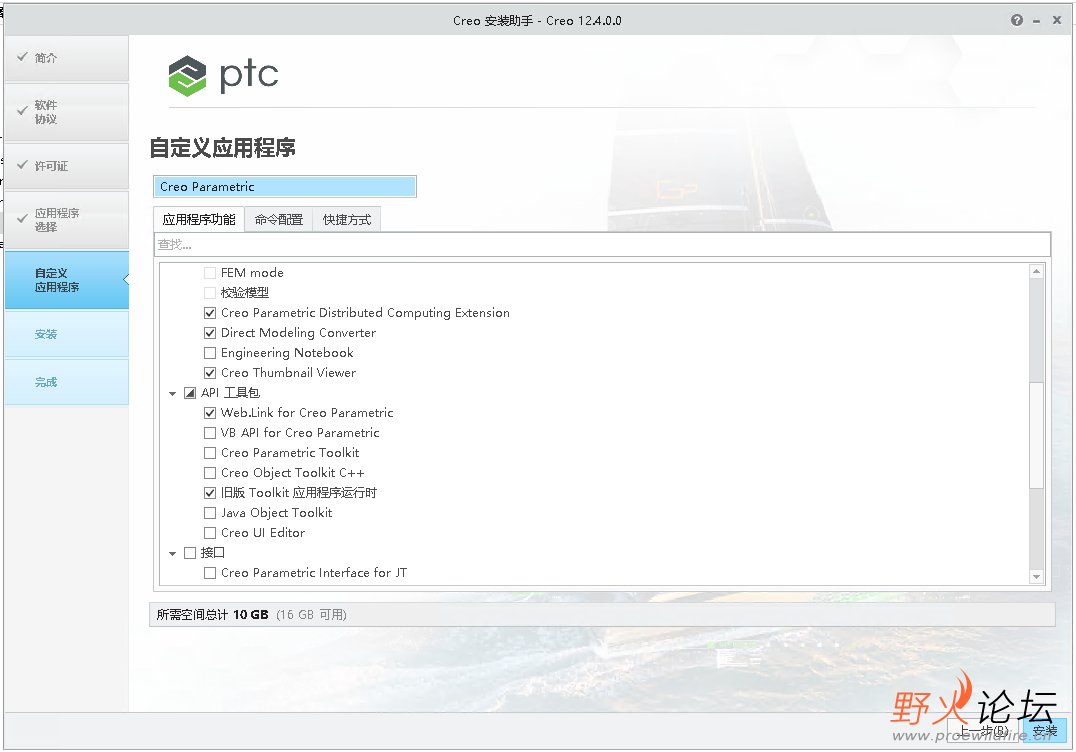Uncheck Creo Parametric Distributed Computing Extension
Image resolution: width=1076 pixels, height=752 pixels.
(210, 313)
